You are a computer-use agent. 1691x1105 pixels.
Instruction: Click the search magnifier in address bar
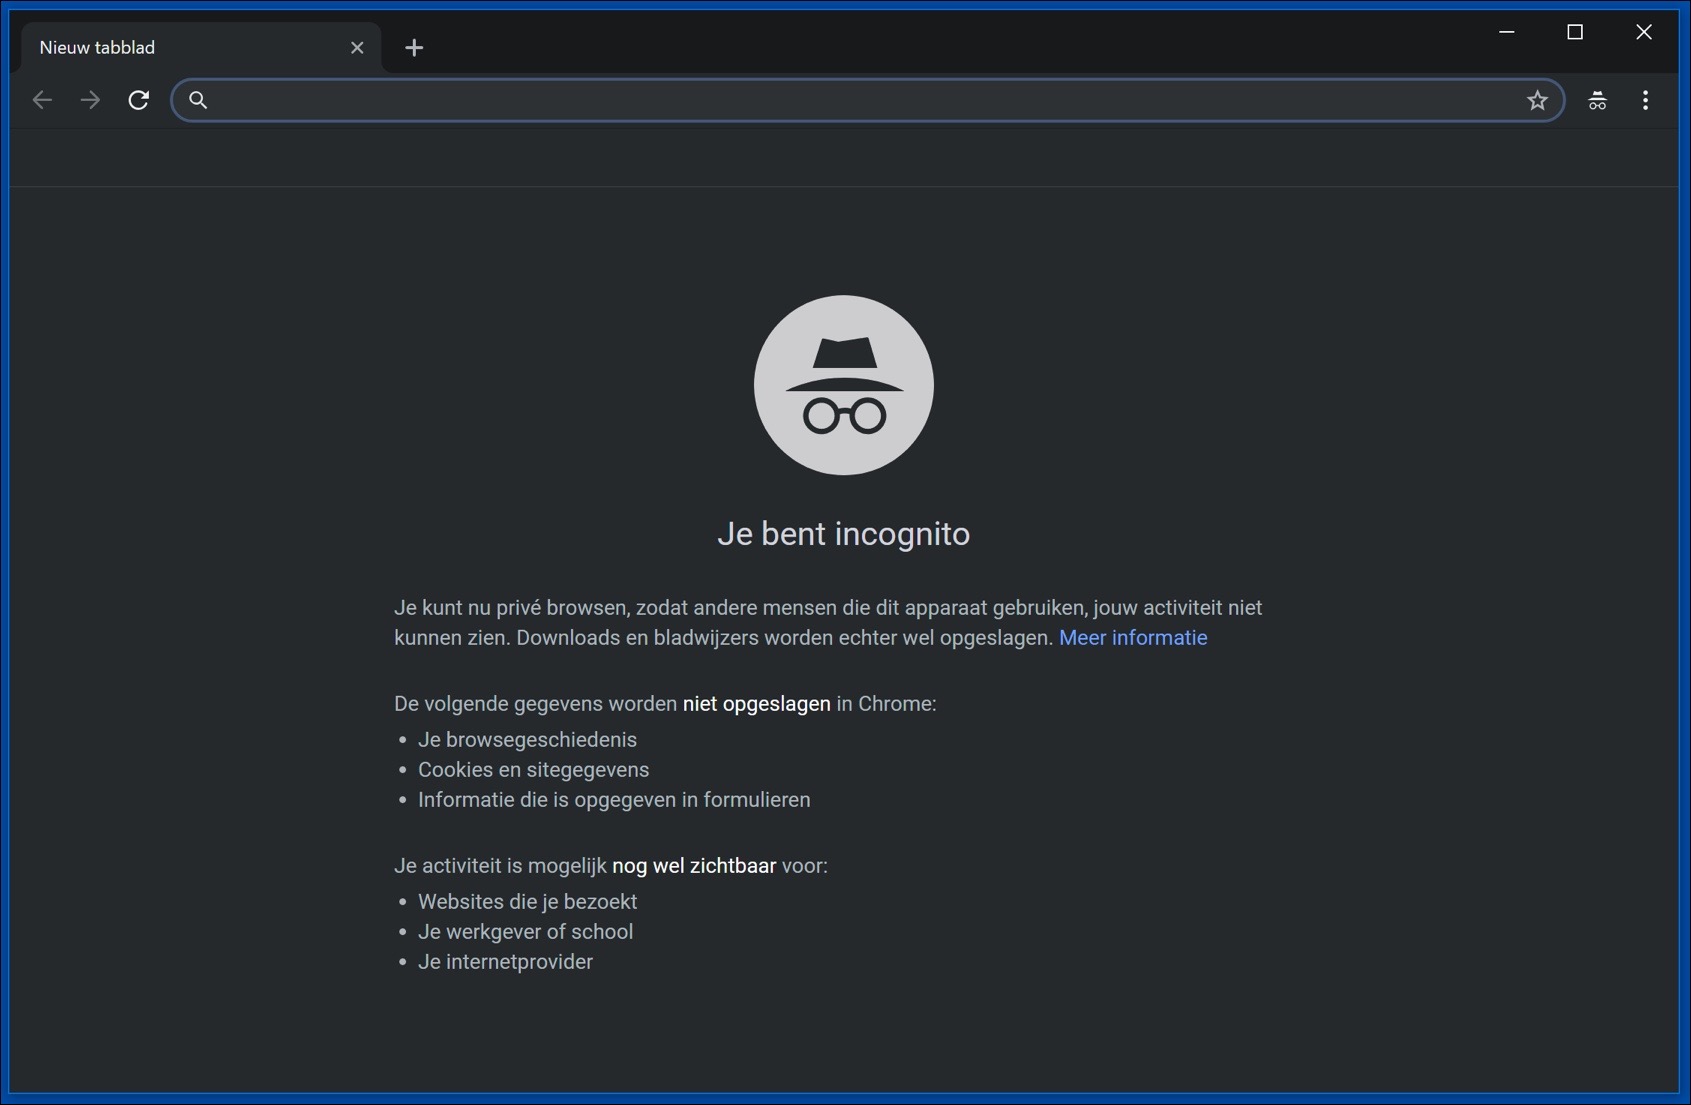tap(198, 100)
